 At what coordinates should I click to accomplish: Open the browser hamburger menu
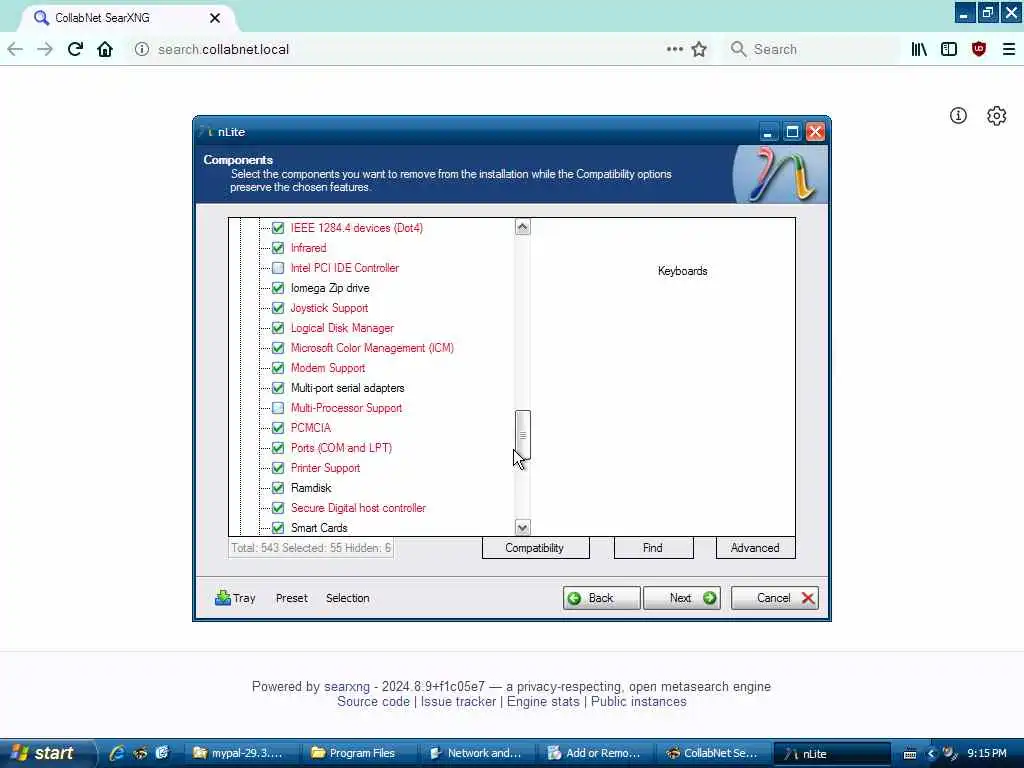tap(1009, 49)
